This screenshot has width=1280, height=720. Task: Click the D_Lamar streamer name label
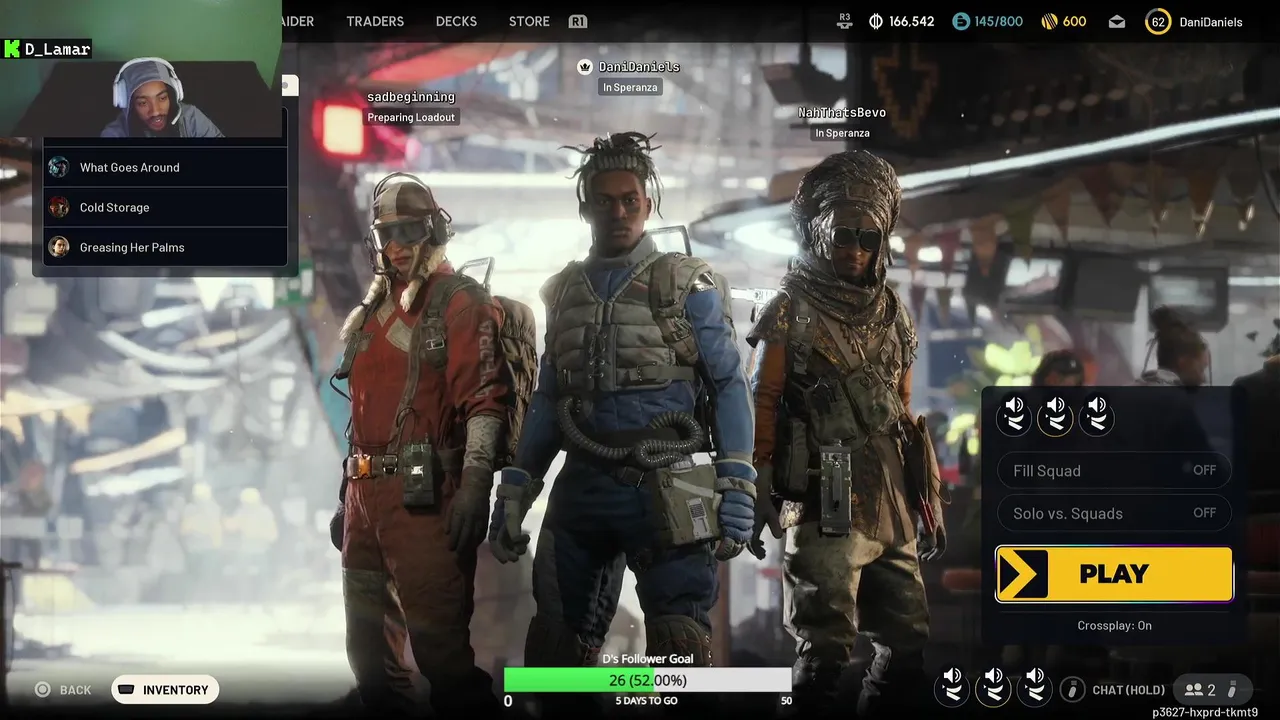click(58, 49)
